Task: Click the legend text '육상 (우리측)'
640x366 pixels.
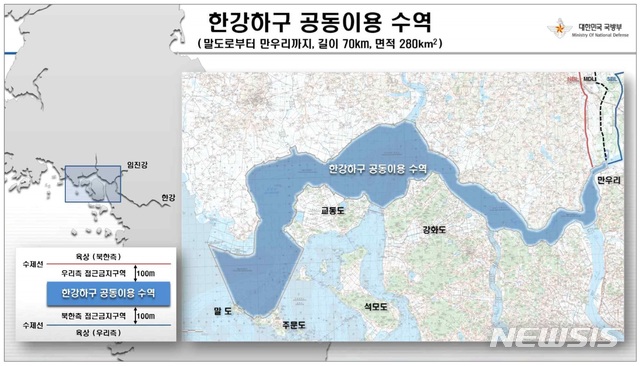Action: (98, 333)
